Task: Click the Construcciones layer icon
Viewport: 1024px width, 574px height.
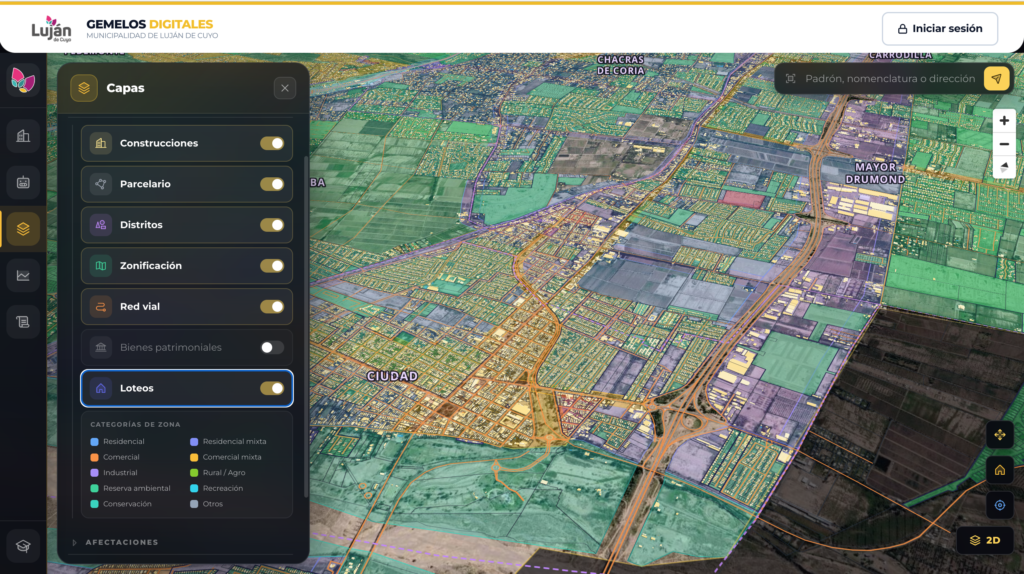Action: pyautogui.click(x=101, y=143)
